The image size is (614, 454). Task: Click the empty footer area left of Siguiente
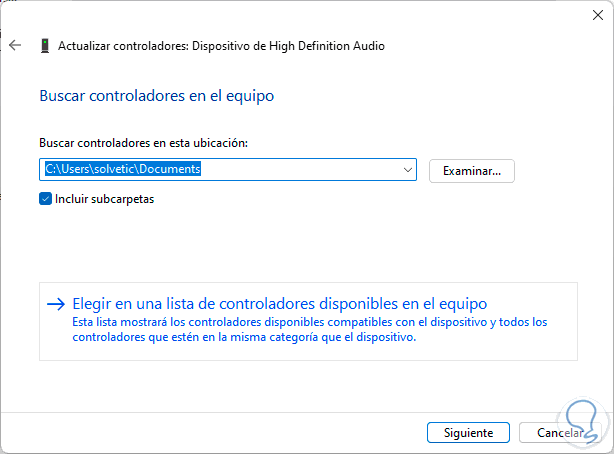200,433
